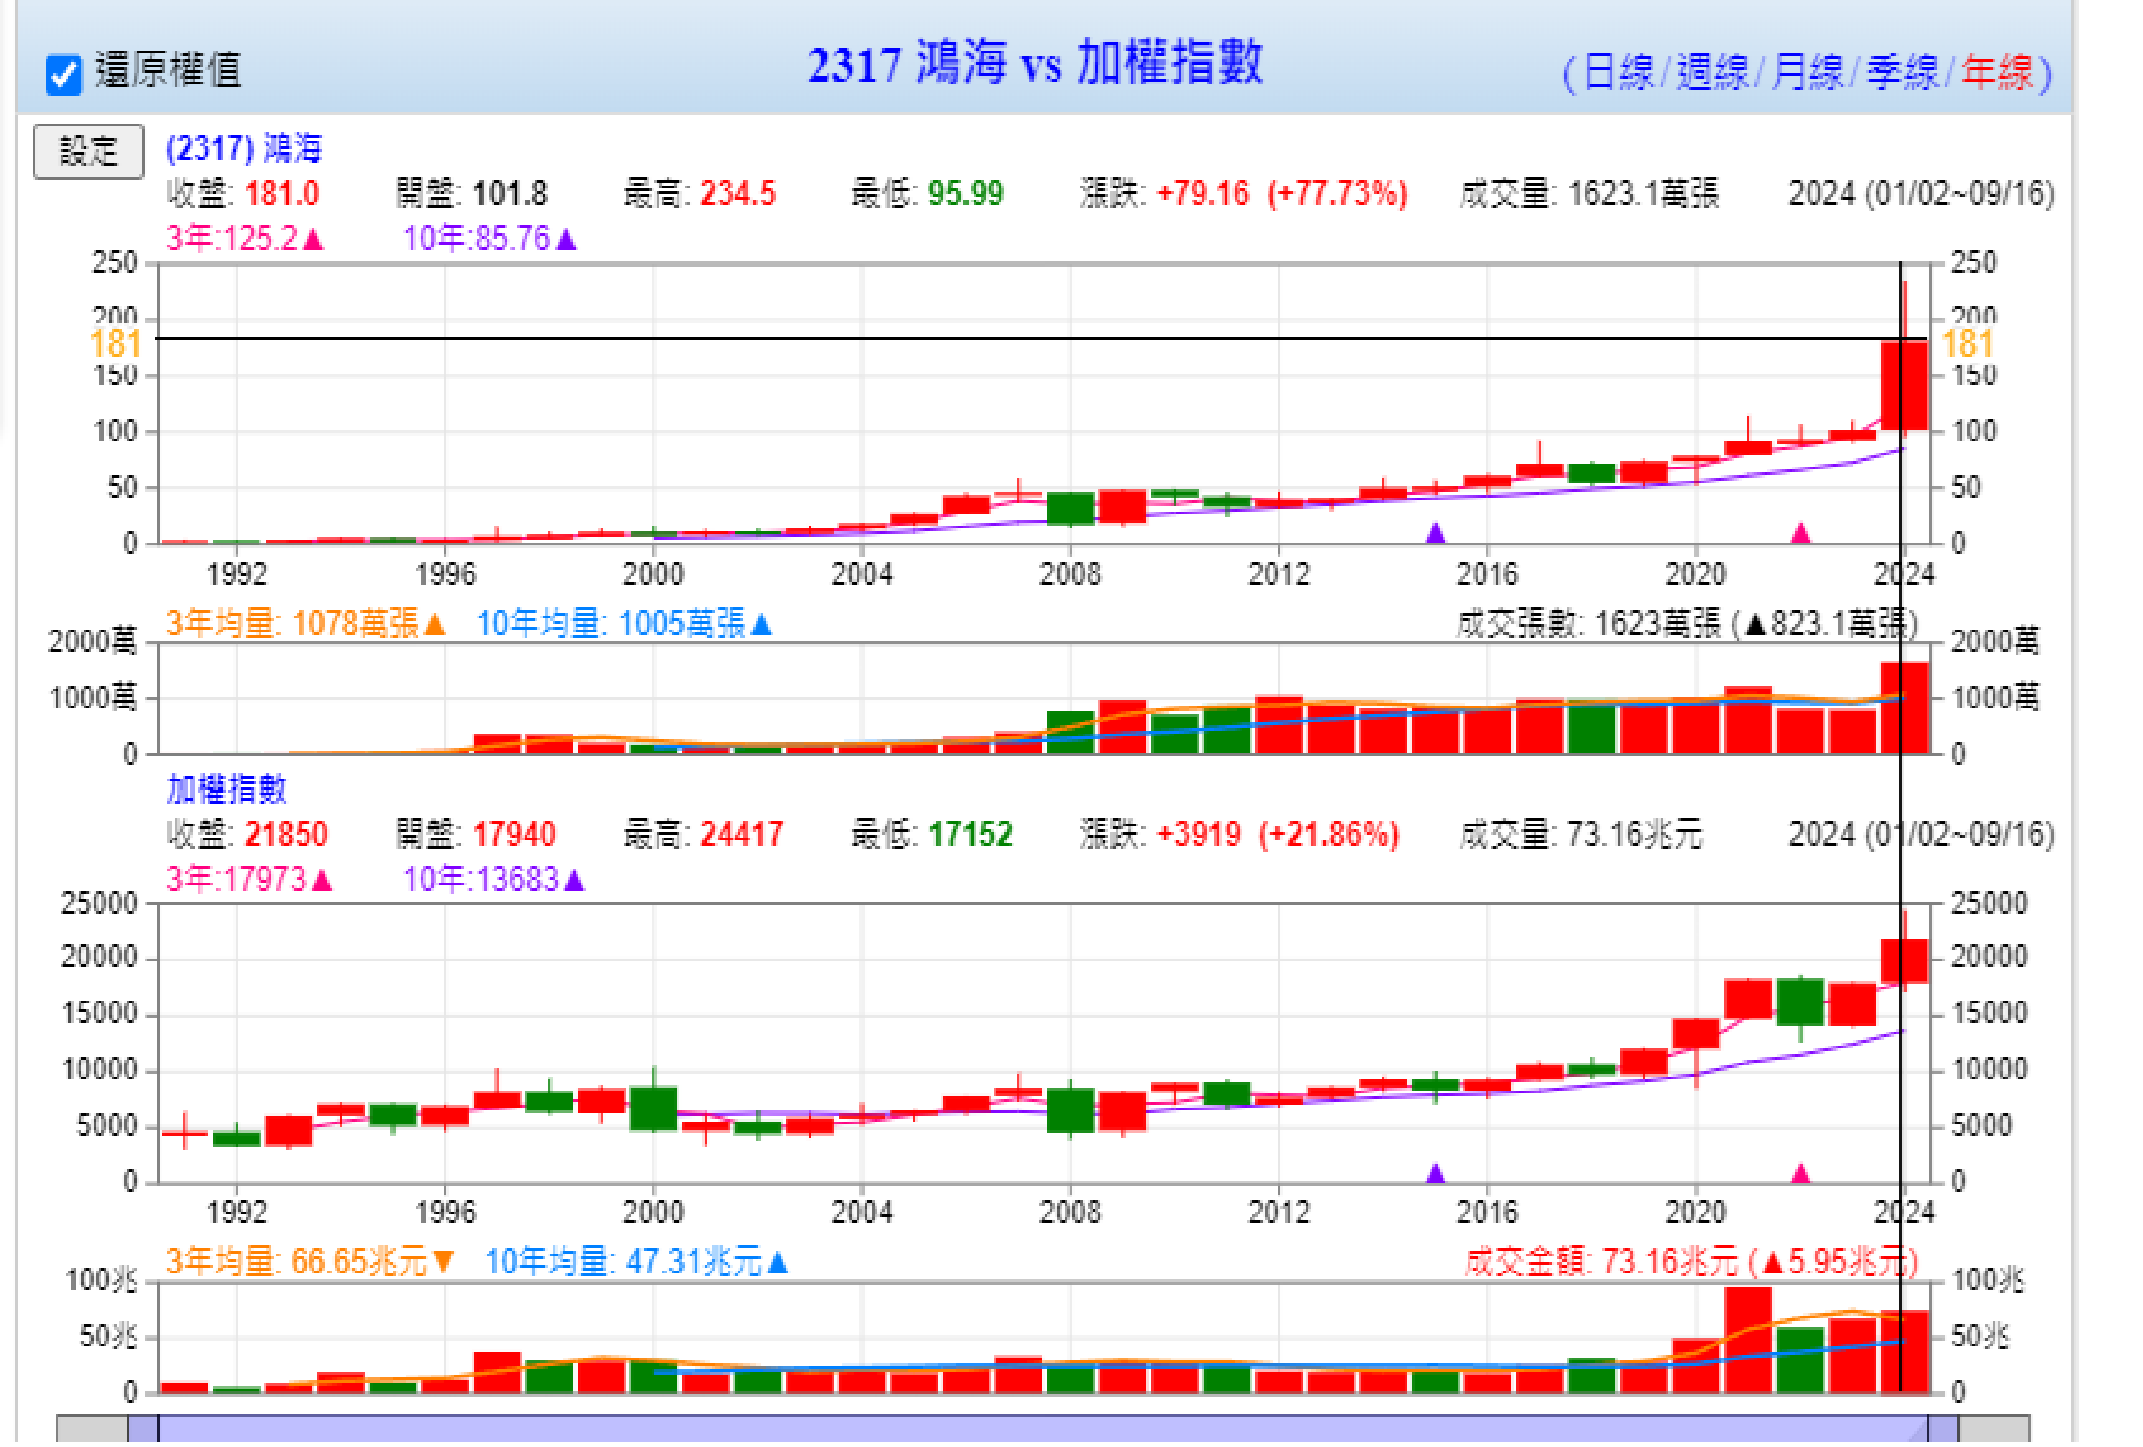Click the (2317) 鴻海 stock name link

click(x=244, y=149)
